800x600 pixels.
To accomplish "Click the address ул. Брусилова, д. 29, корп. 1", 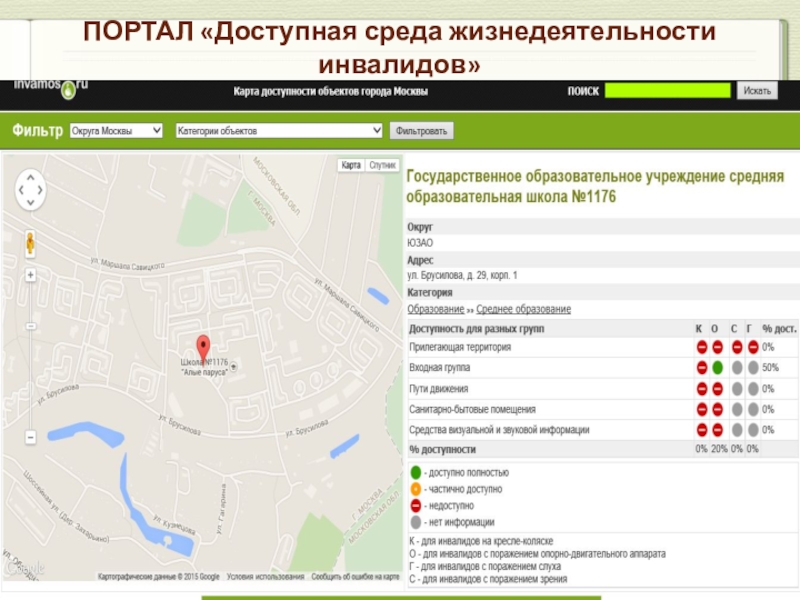I will [x=462, y=276].
